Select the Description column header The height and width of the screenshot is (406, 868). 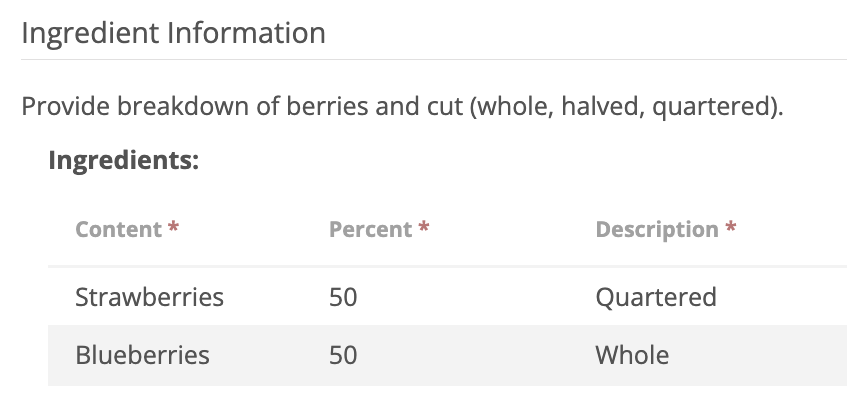[656, 229]
